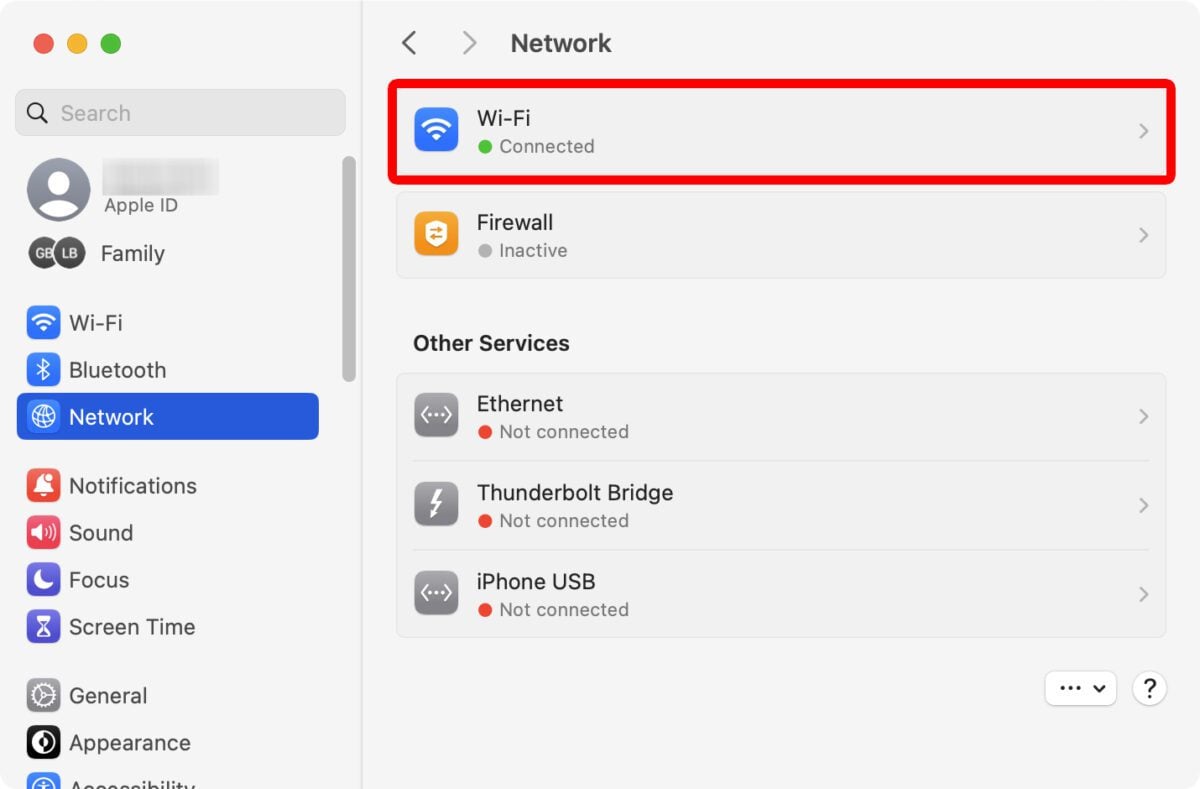Go back using the left arrow
The image size is (1200, 789).
tap(409, 43)
